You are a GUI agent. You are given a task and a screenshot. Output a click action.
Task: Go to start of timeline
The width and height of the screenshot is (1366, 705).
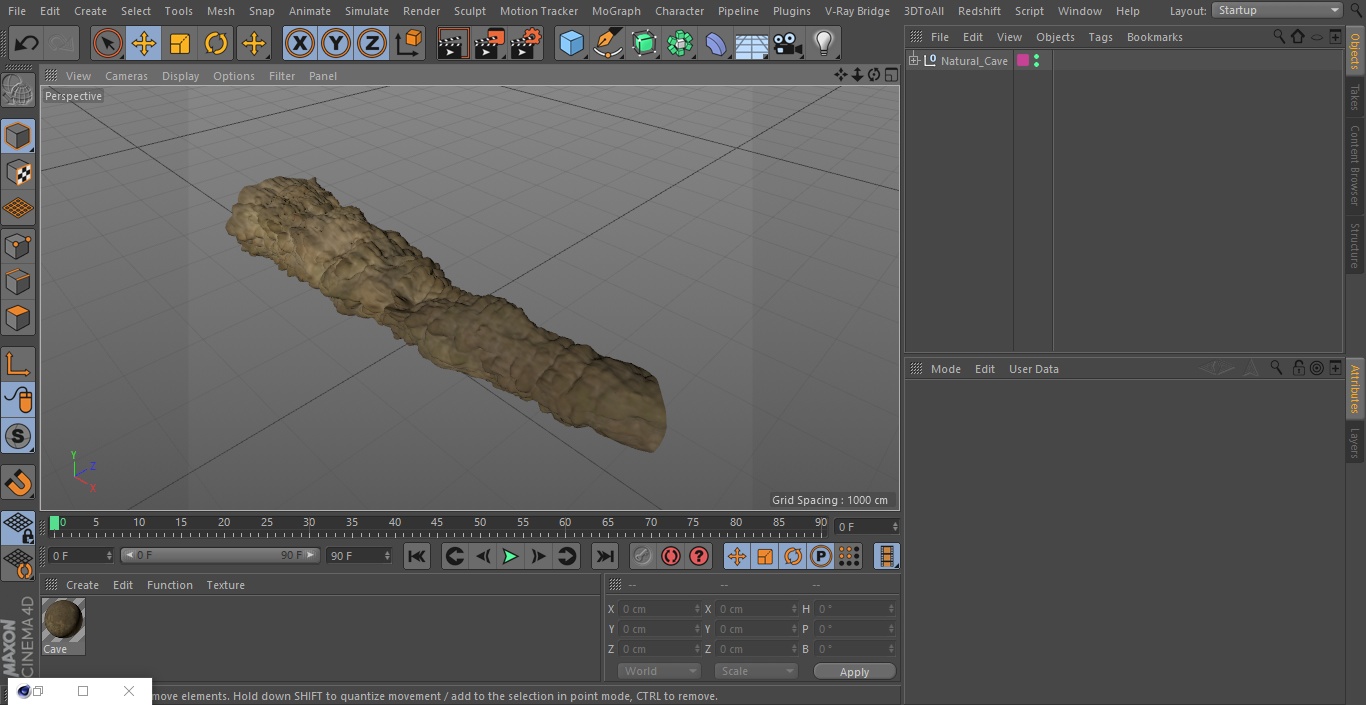(417, 556)
